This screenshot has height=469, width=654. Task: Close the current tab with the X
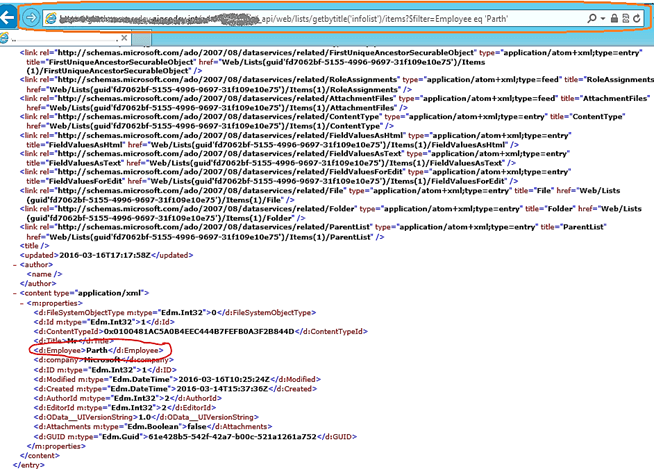pyautogui.click(x=124, y=38)
